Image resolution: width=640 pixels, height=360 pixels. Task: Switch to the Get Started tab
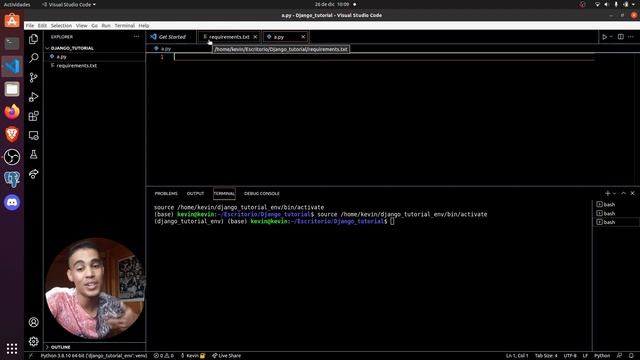pyautogui.click(x=172, y=37)
